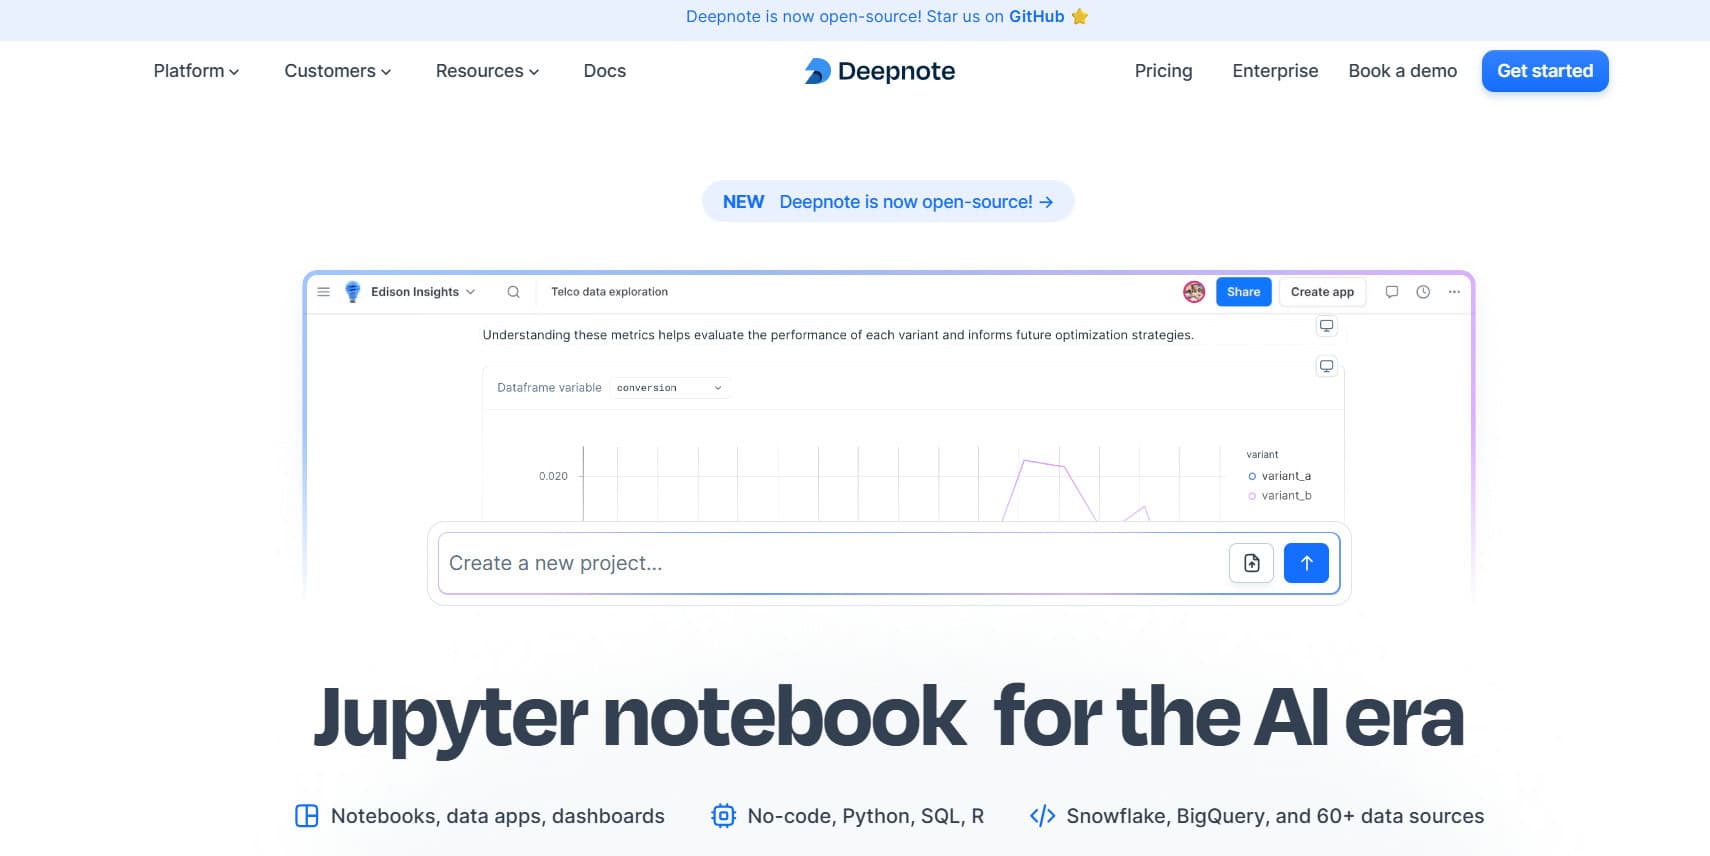
Task: Click the Deepnote logo in header
Action: pos(879,71)
